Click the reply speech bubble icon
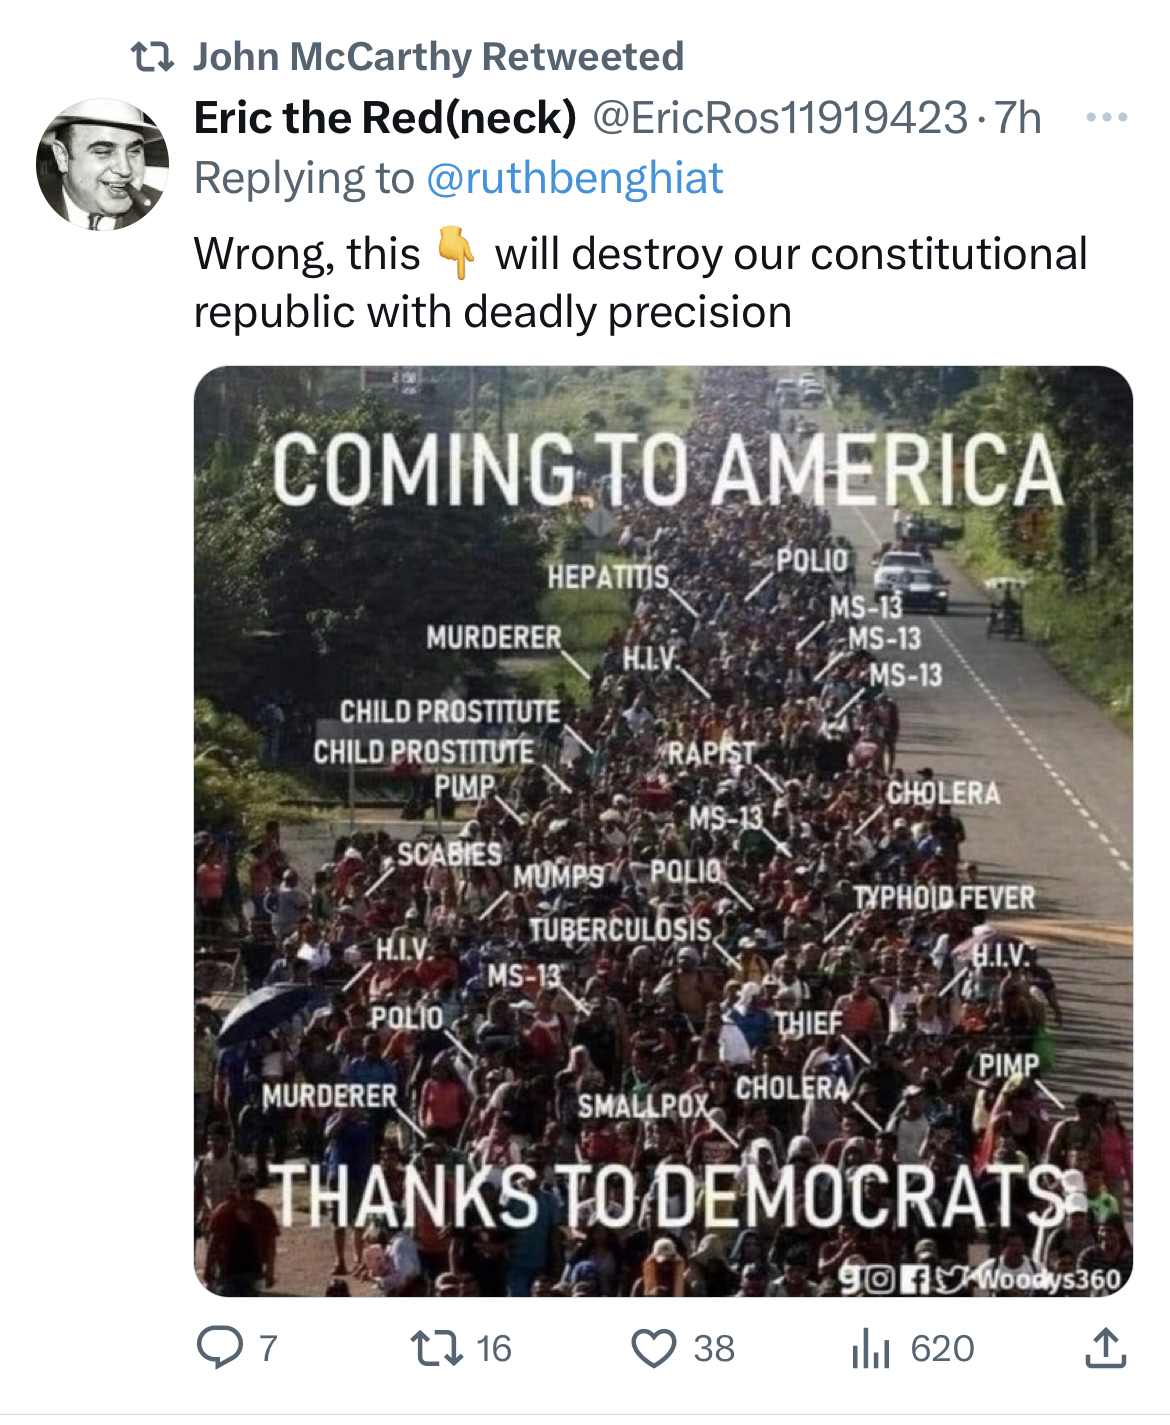This screenshot has height=1425, width=1170. [219, 1347]
